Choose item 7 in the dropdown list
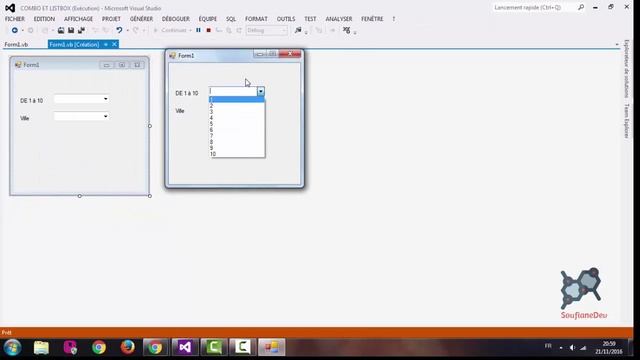 [x=237, y=136]
